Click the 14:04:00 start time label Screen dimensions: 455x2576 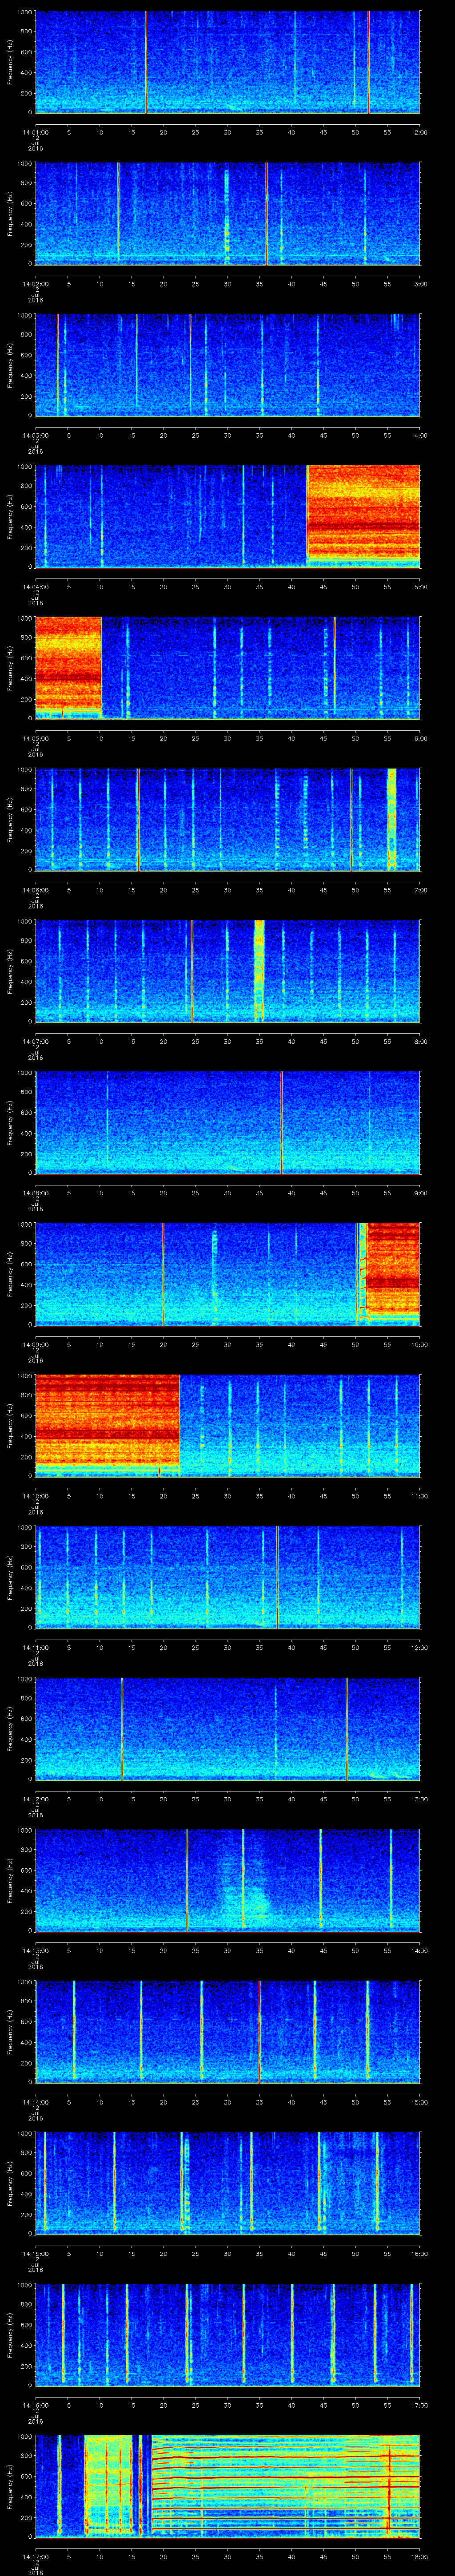coord(36,586)
